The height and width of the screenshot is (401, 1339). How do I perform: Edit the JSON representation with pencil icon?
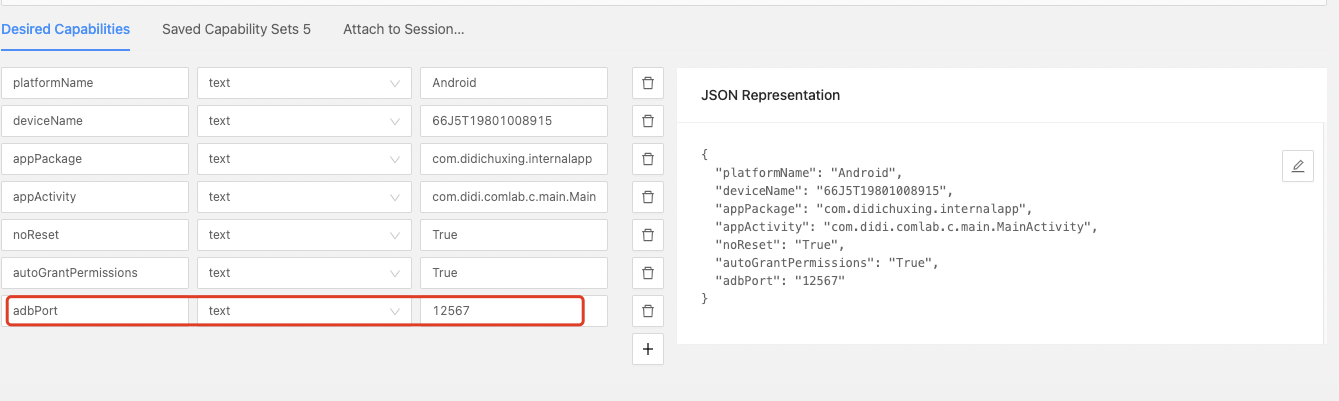pyautogui.click(x=1297, y=166)
